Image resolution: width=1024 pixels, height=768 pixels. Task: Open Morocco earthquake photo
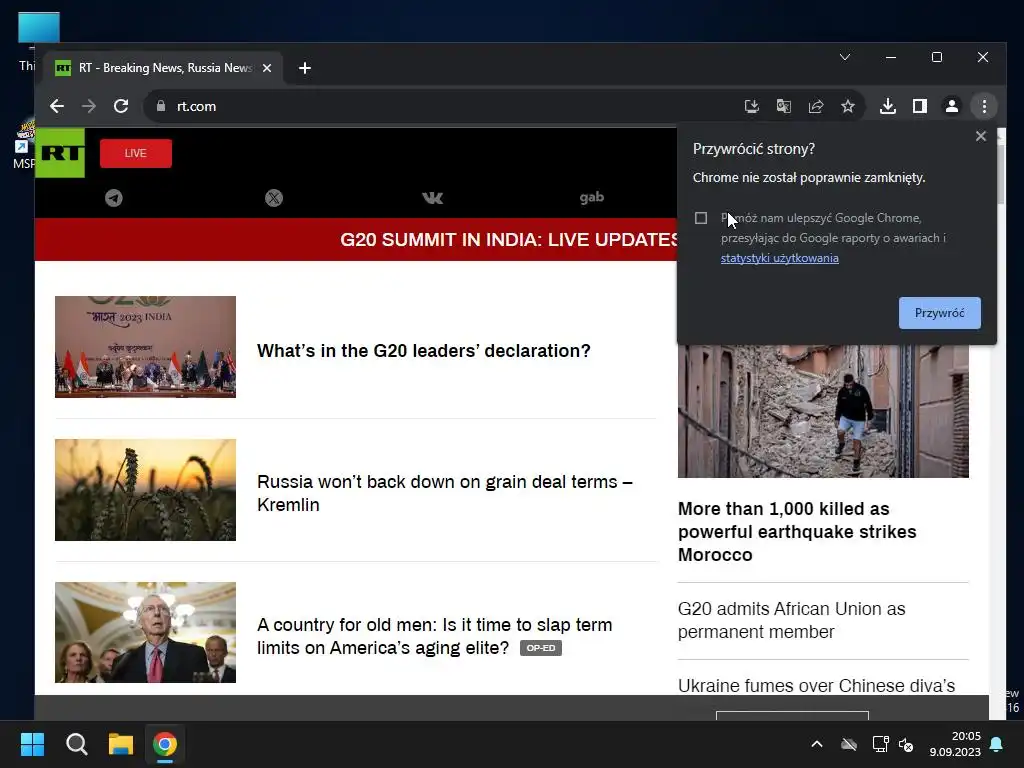pyautogui.click(x=823, y=411)
